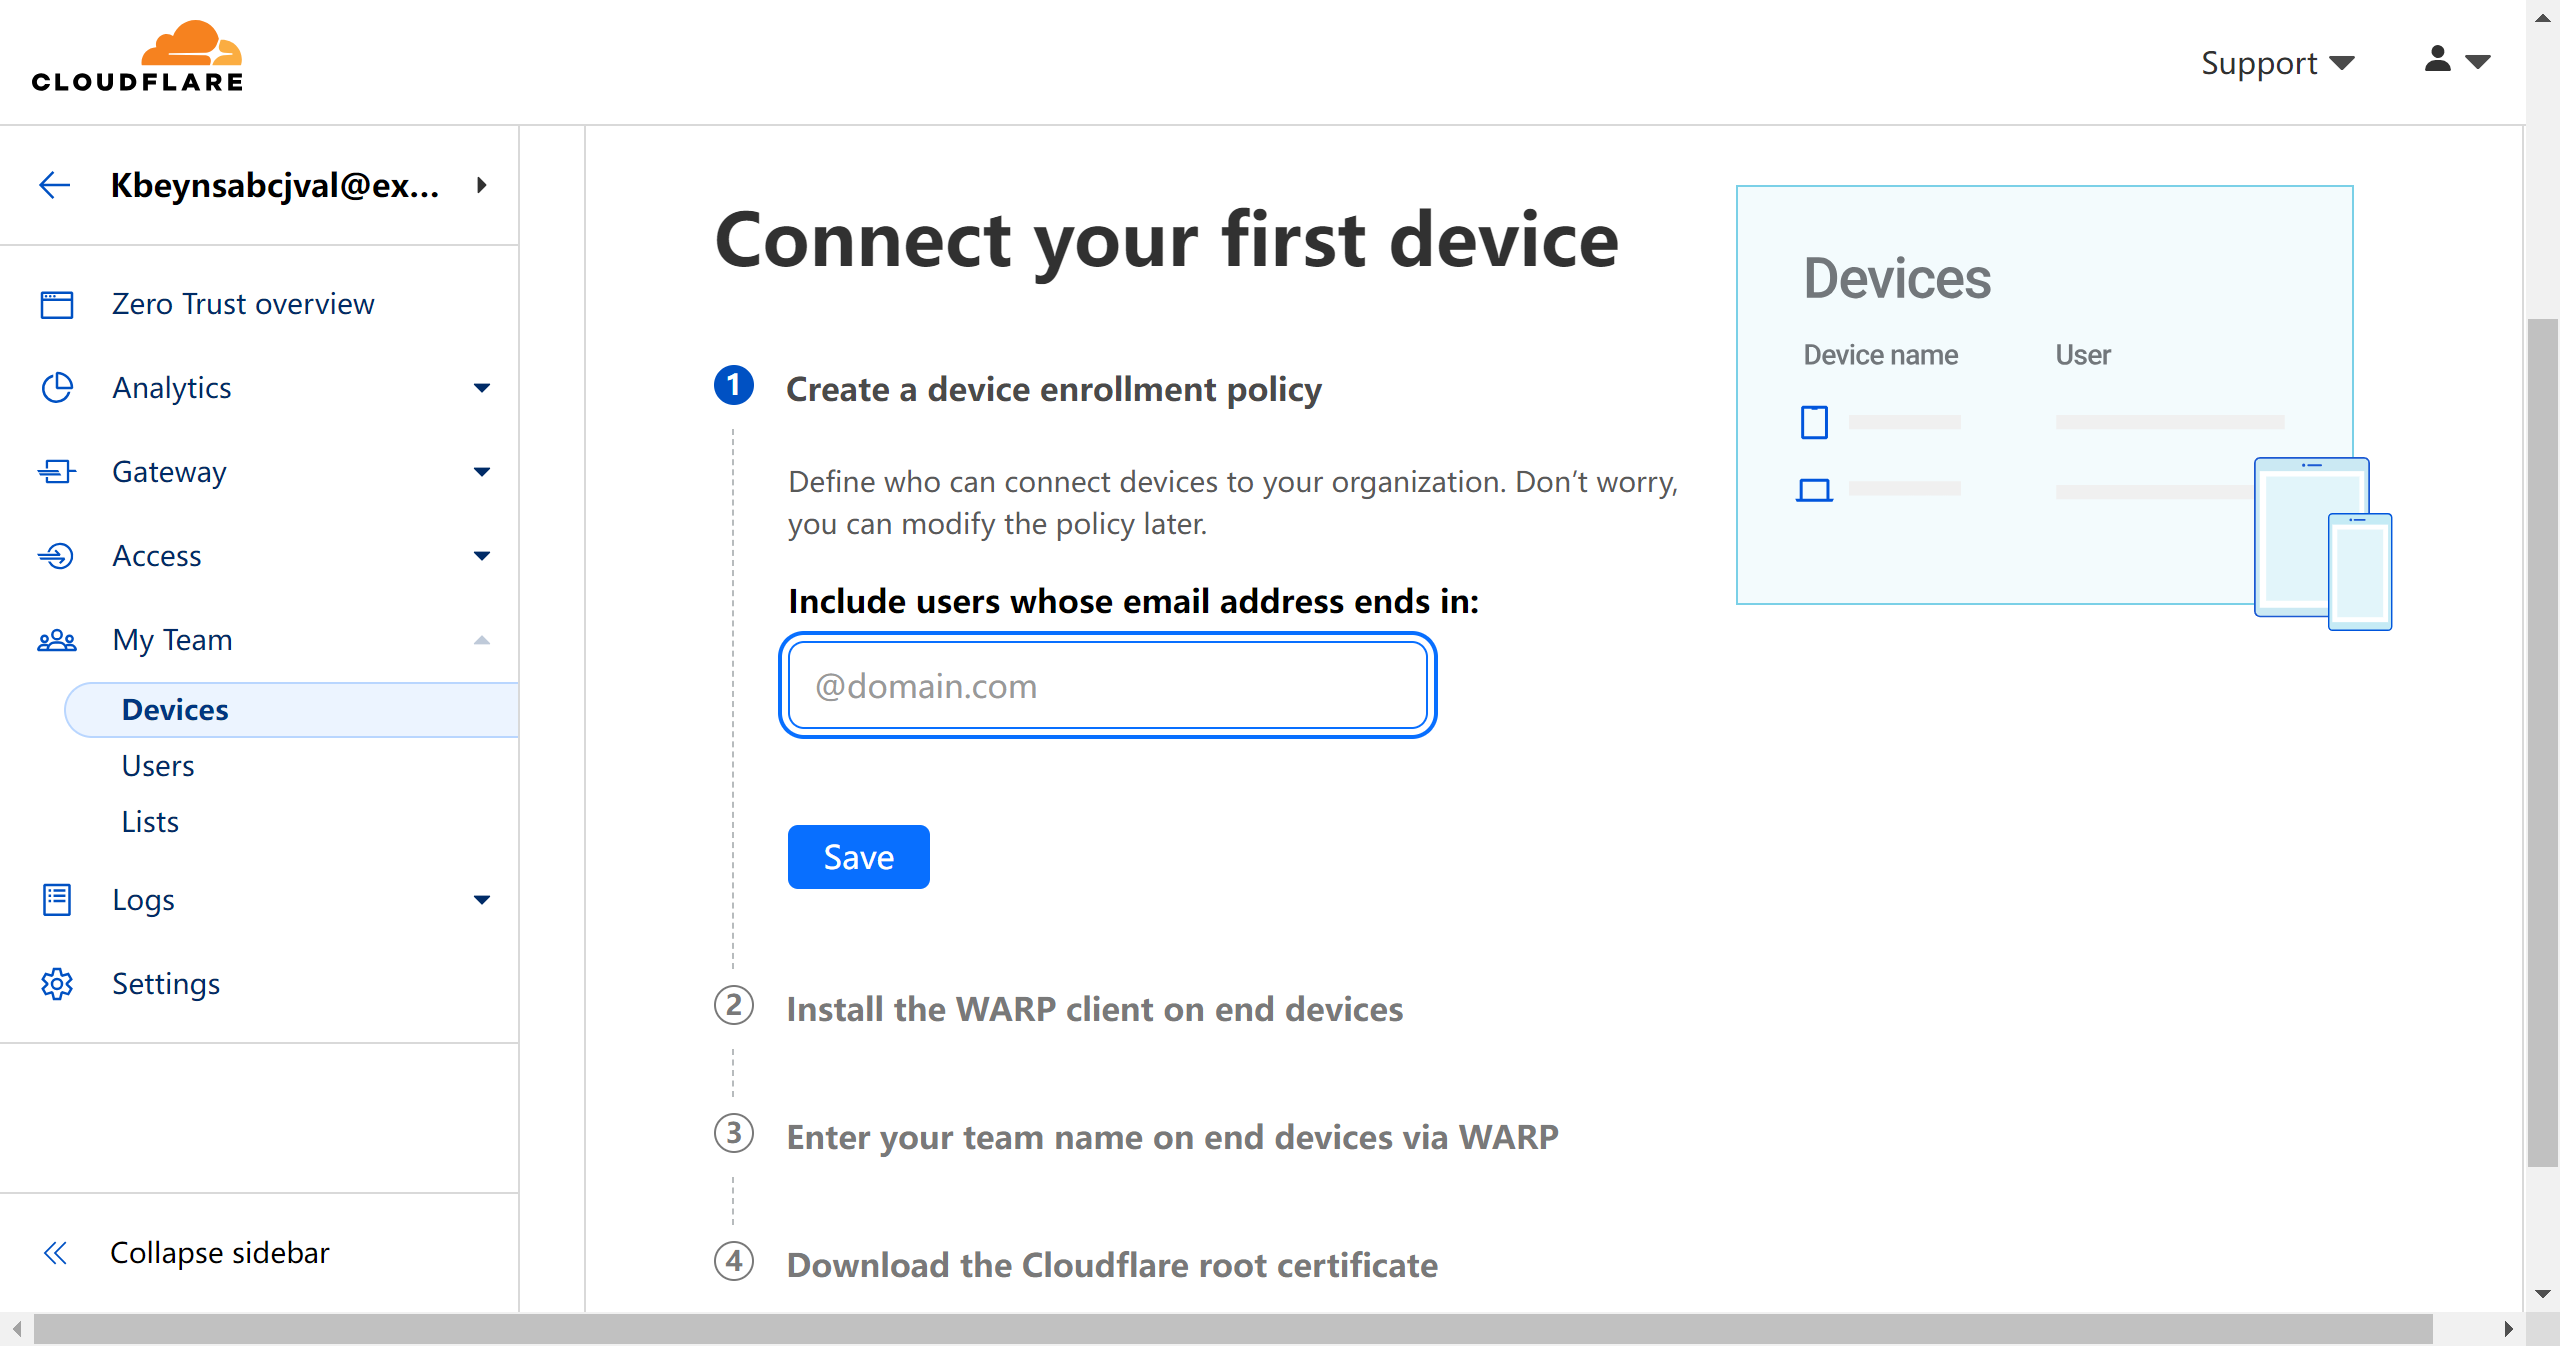Click the Access arrow icon

pyautogui.click(x=57, y=556)
